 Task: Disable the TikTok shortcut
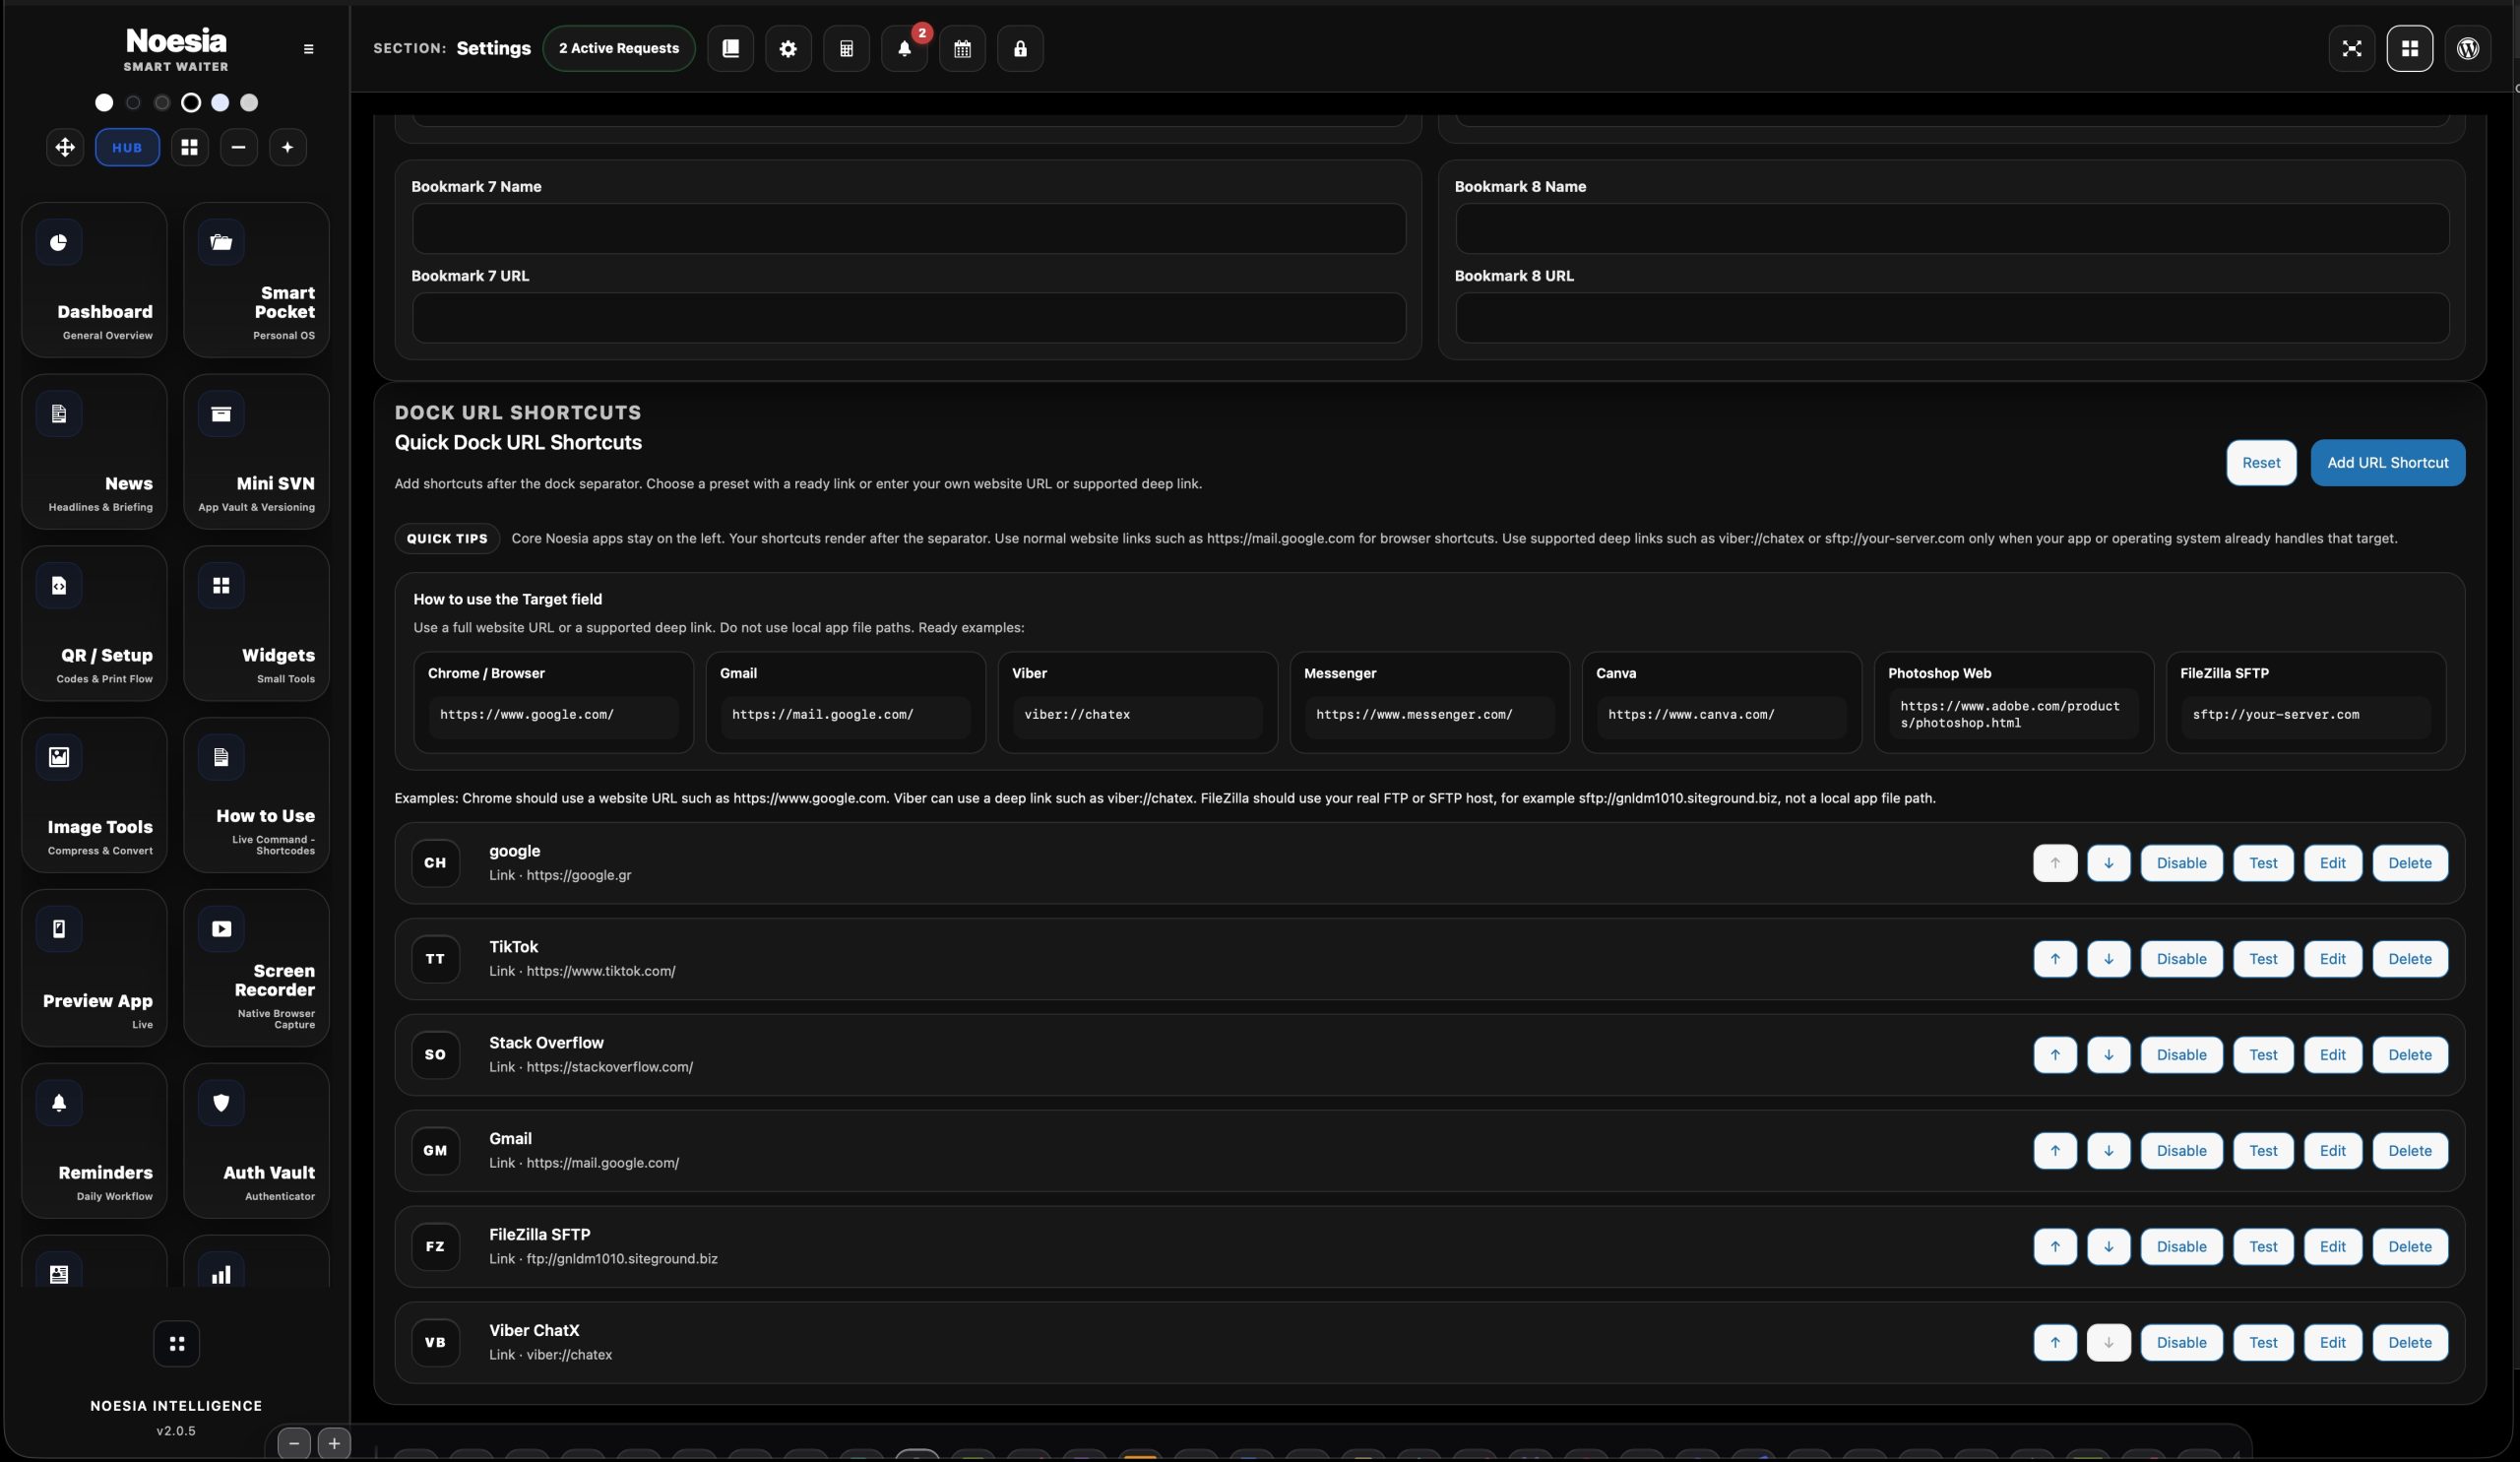pos(2181,959)
